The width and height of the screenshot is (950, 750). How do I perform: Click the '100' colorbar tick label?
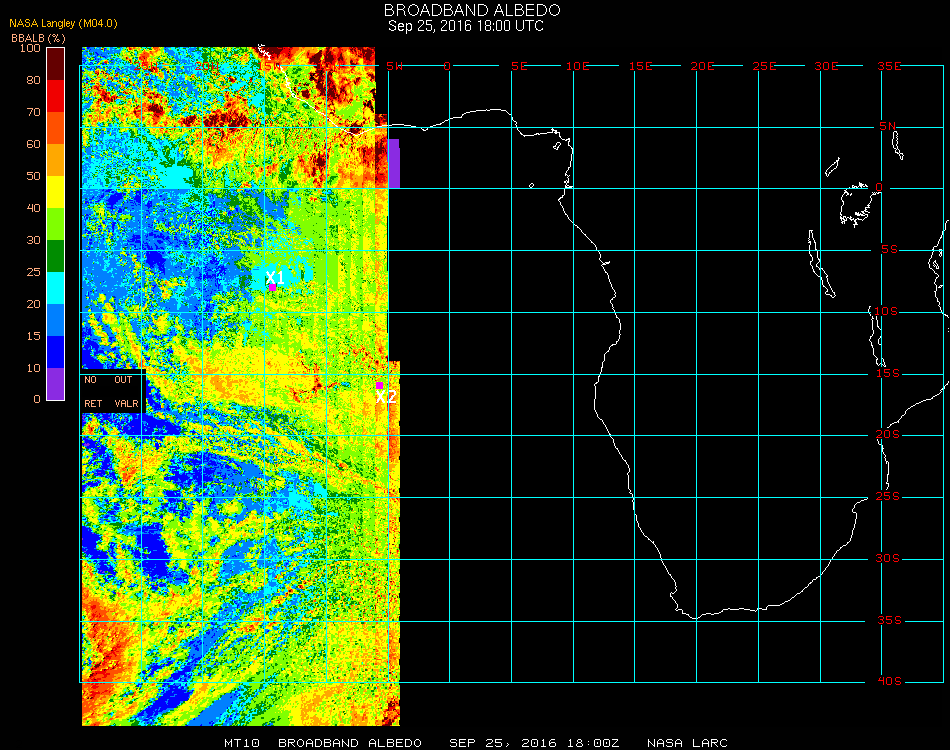30,48
